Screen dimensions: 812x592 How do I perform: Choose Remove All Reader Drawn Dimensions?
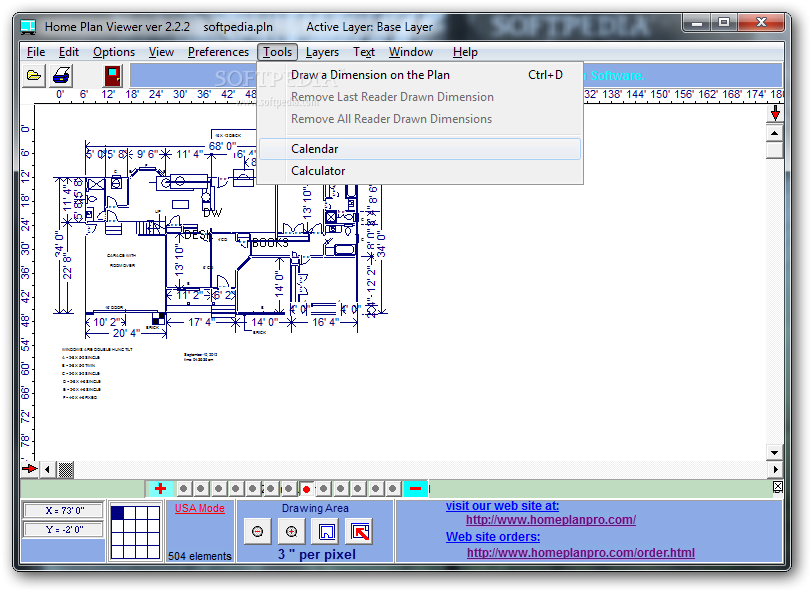pyautogui.click(x=420, y=119)
